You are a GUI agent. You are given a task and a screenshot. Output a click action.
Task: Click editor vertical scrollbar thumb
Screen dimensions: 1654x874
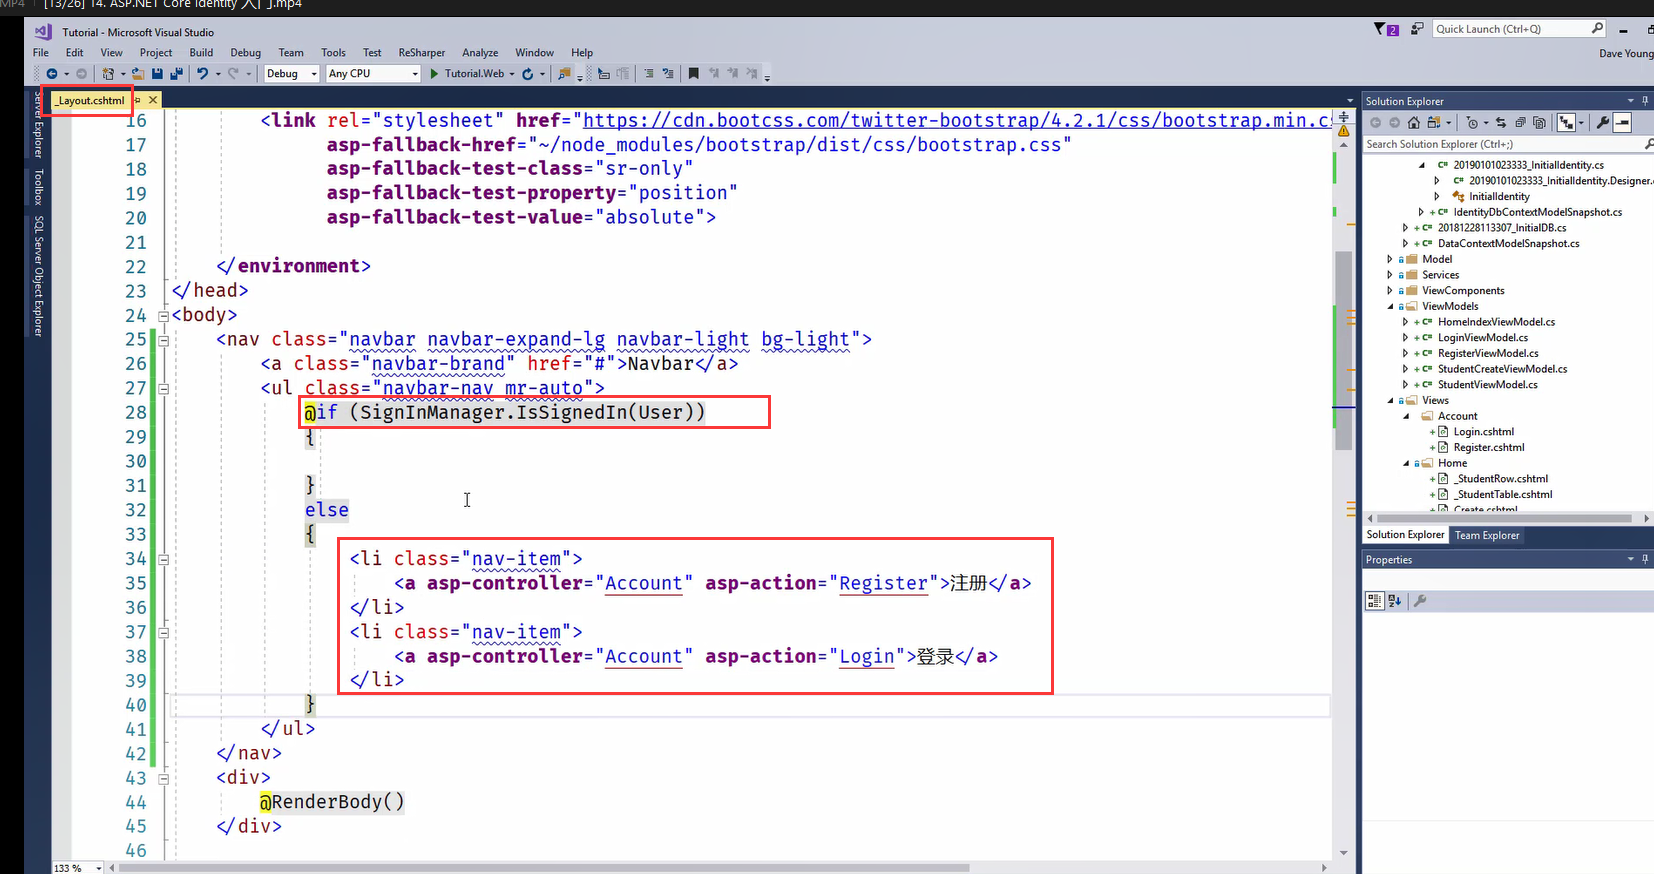coord(1343,351)
